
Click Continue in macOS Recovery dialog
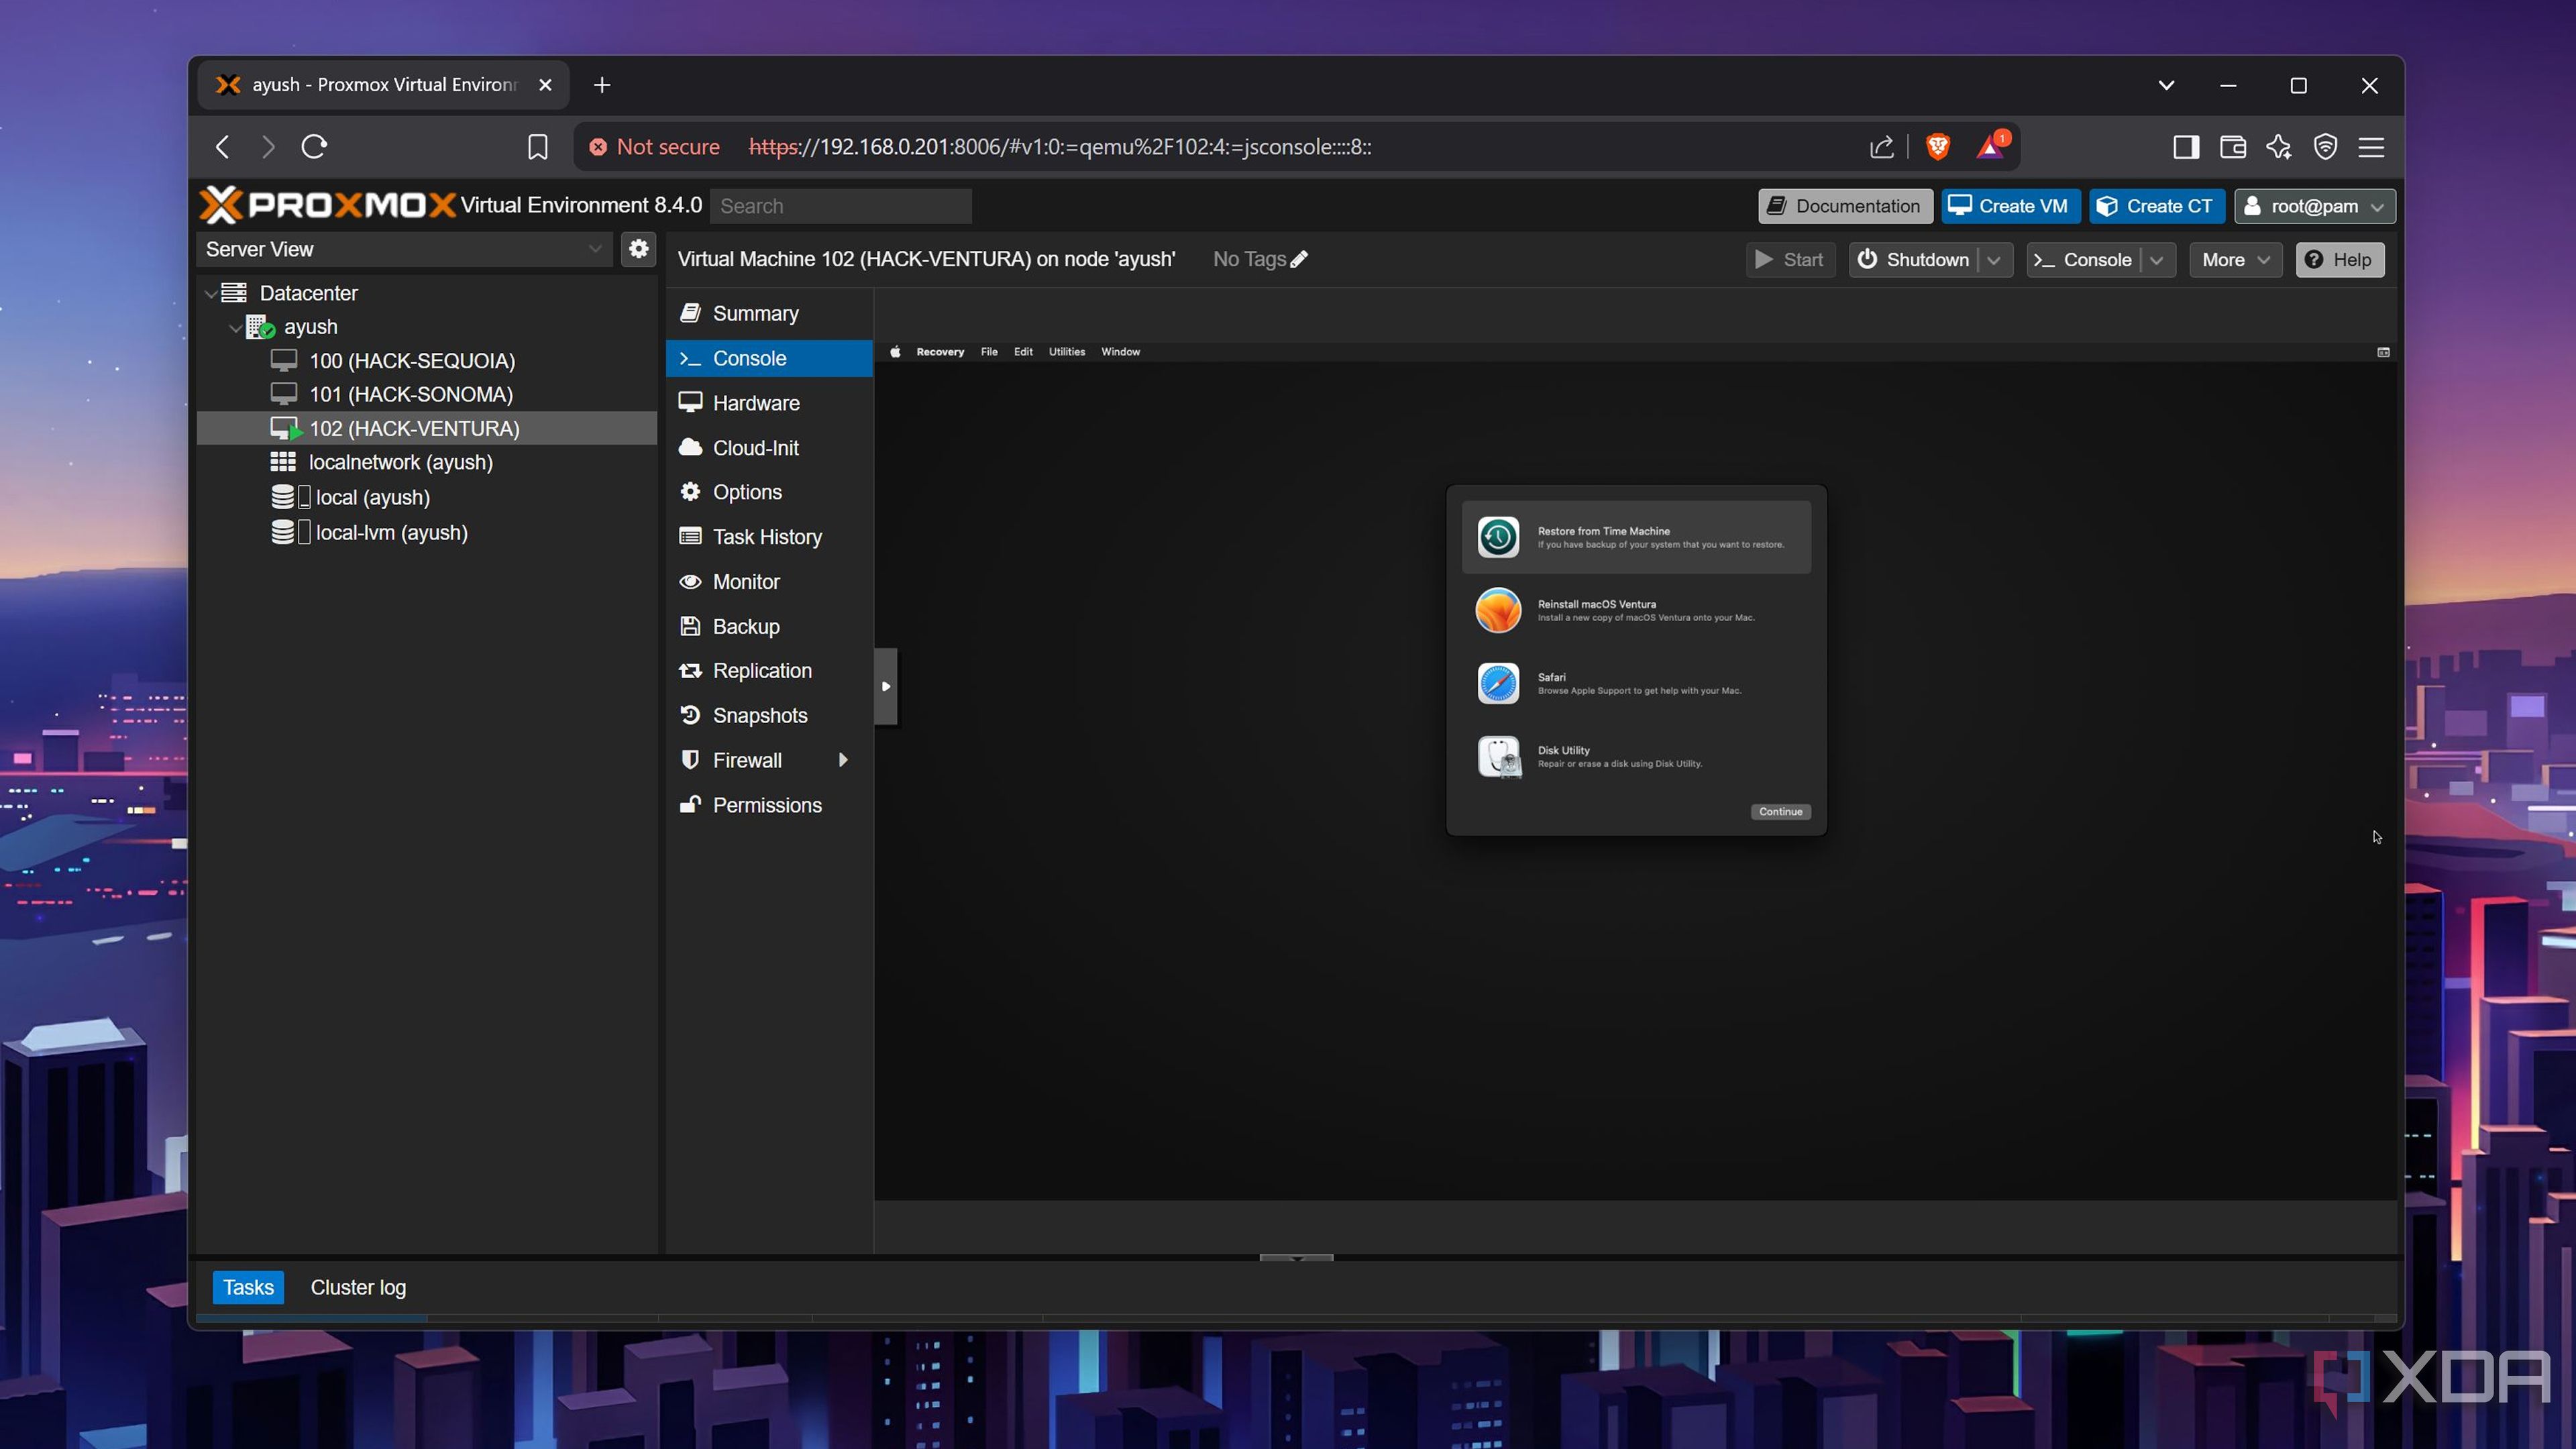pos(1780,811)
